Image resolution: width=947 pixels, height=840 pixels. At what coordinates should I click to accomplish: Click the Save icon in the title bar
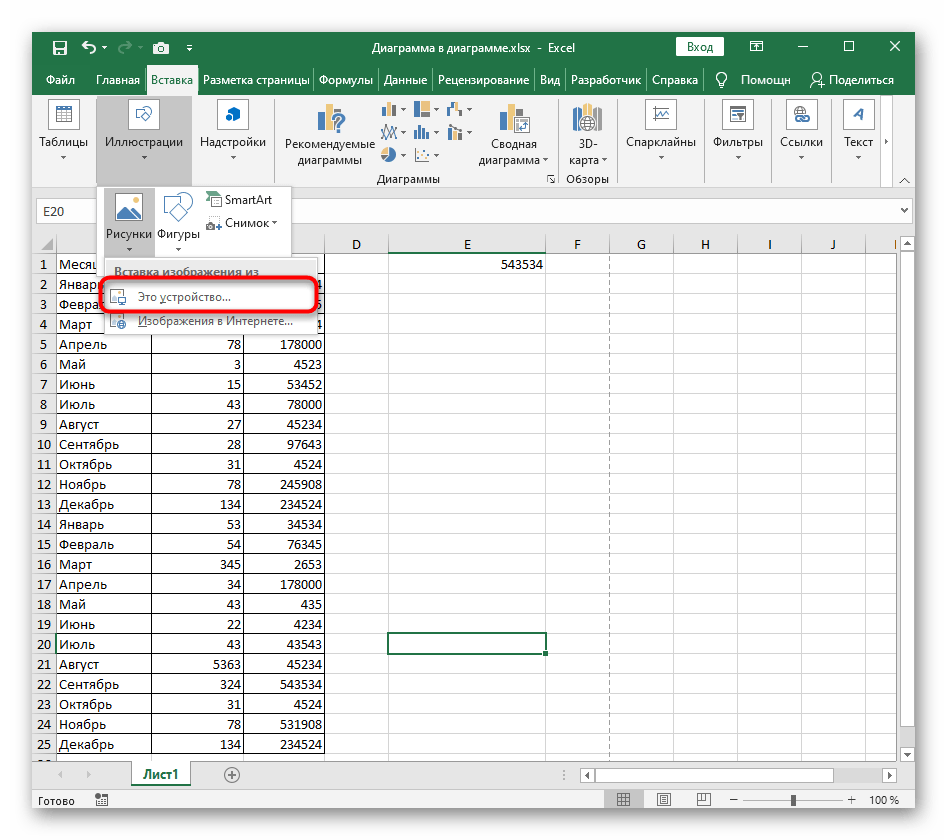[x=60, y=47]
